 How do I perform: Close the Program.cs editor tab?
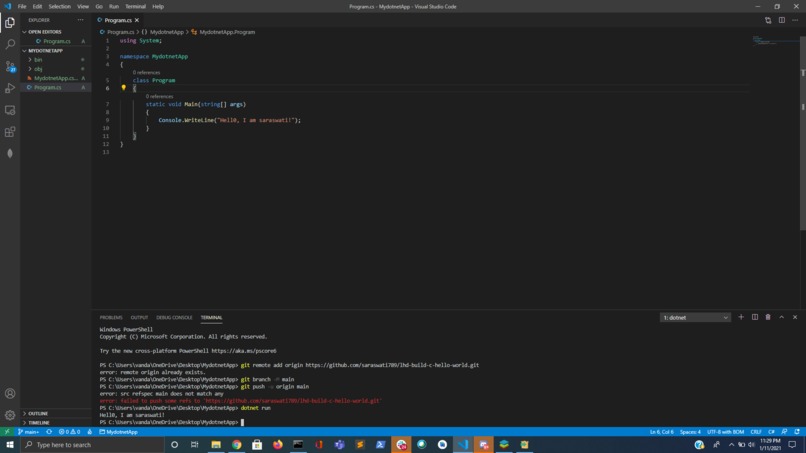coord(137,20)
